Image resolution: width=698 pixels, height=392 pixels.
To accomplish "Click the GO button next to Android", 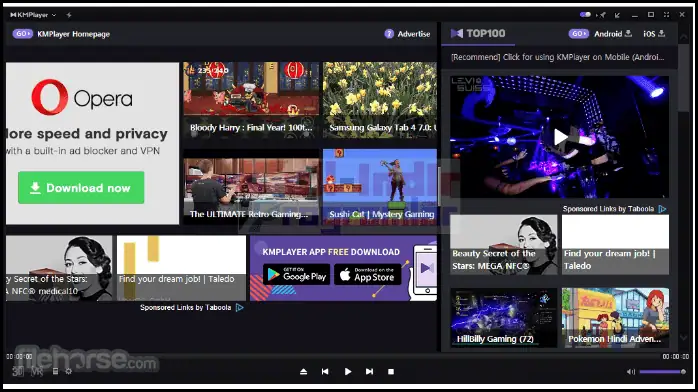I will click(578, 34).
